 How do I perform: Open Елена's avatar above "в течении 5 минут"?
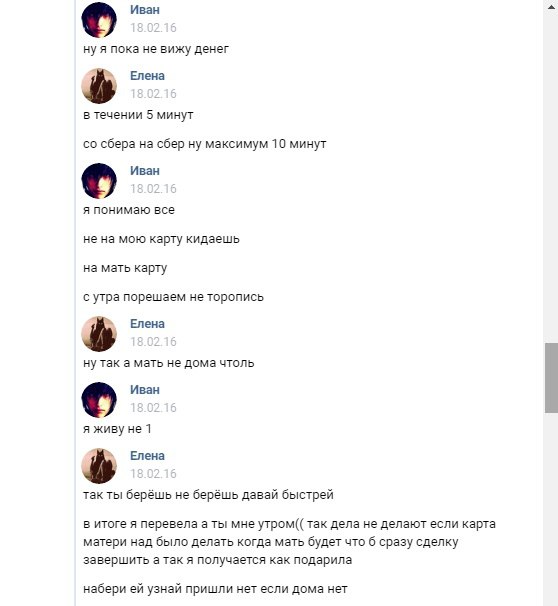point(99,86)
